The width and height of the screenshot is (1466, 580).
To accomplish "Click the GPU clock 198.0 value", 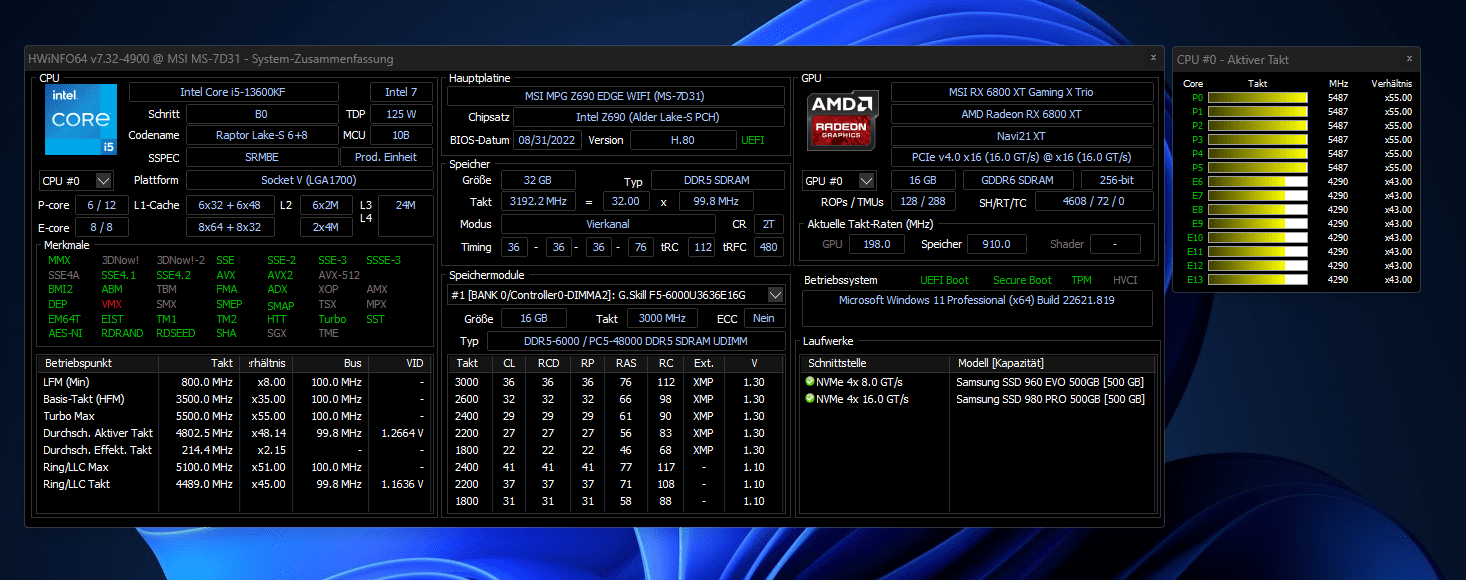I will 877,244.
